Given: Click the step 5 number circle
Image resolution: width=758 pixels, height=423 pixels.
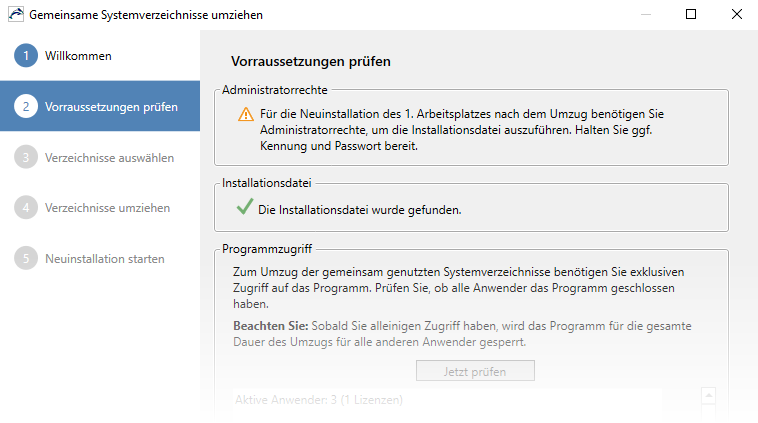Looking at the screenshot, I should click(26, 258).
